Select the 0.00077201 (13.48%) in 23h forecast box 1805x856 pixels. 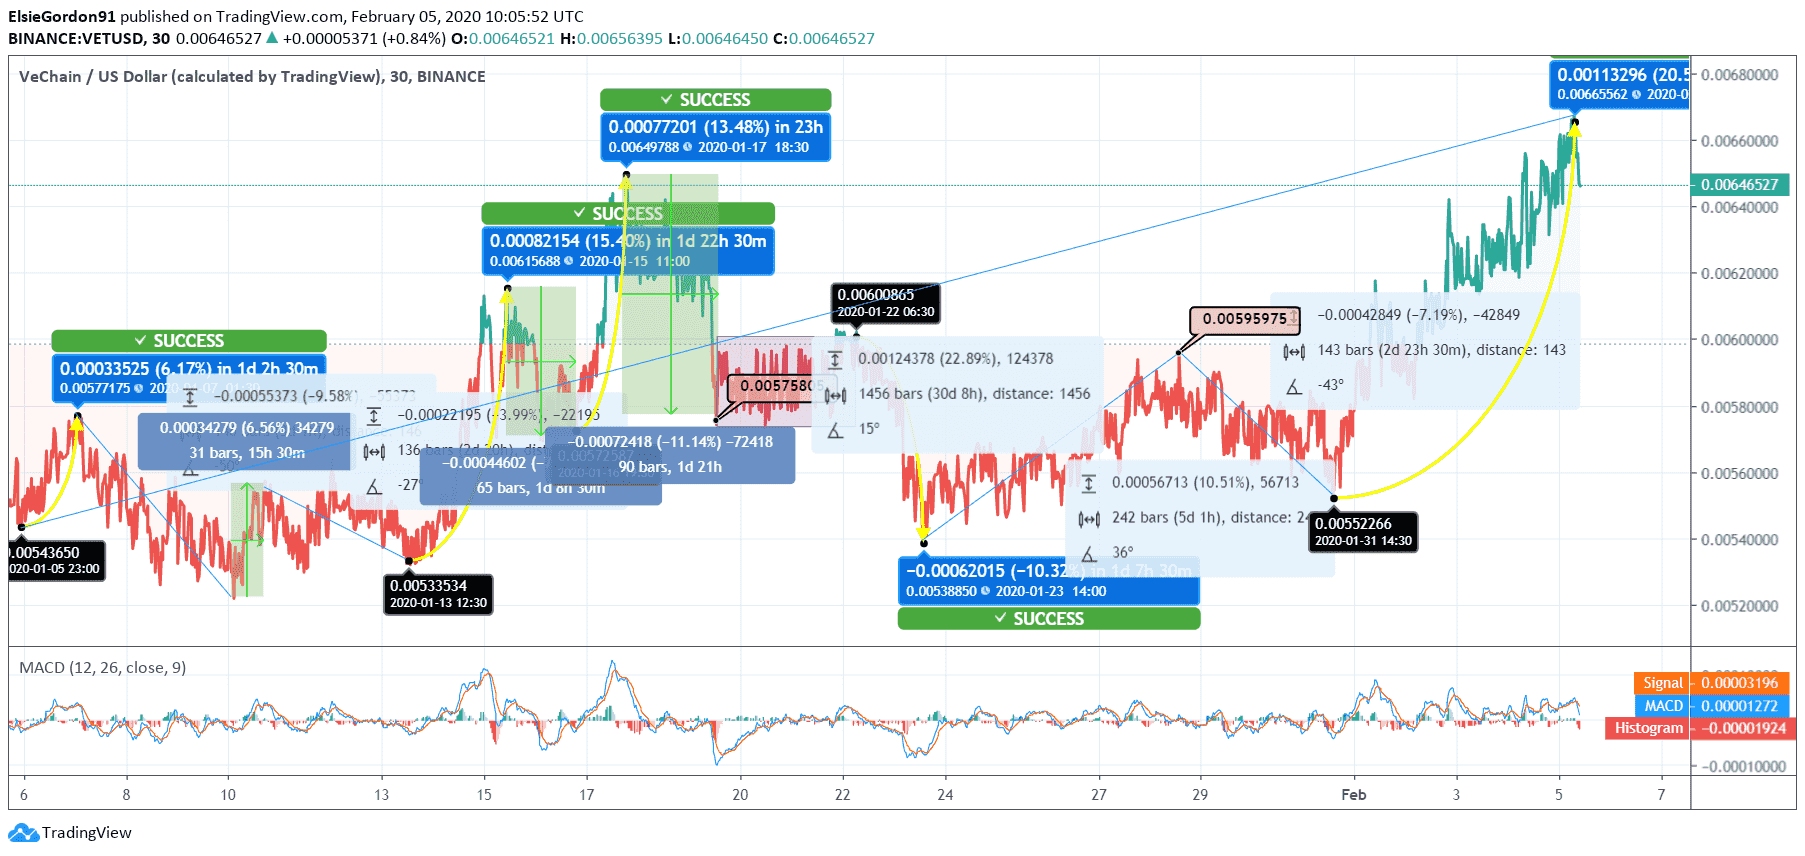[715, 137]
